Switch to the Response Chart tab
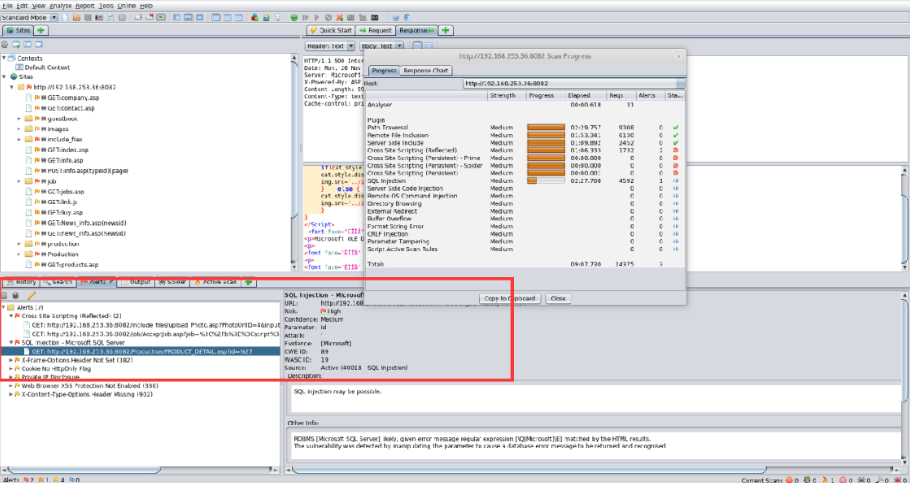The width and height of the screenshot is (910, 483). point(426,71)
